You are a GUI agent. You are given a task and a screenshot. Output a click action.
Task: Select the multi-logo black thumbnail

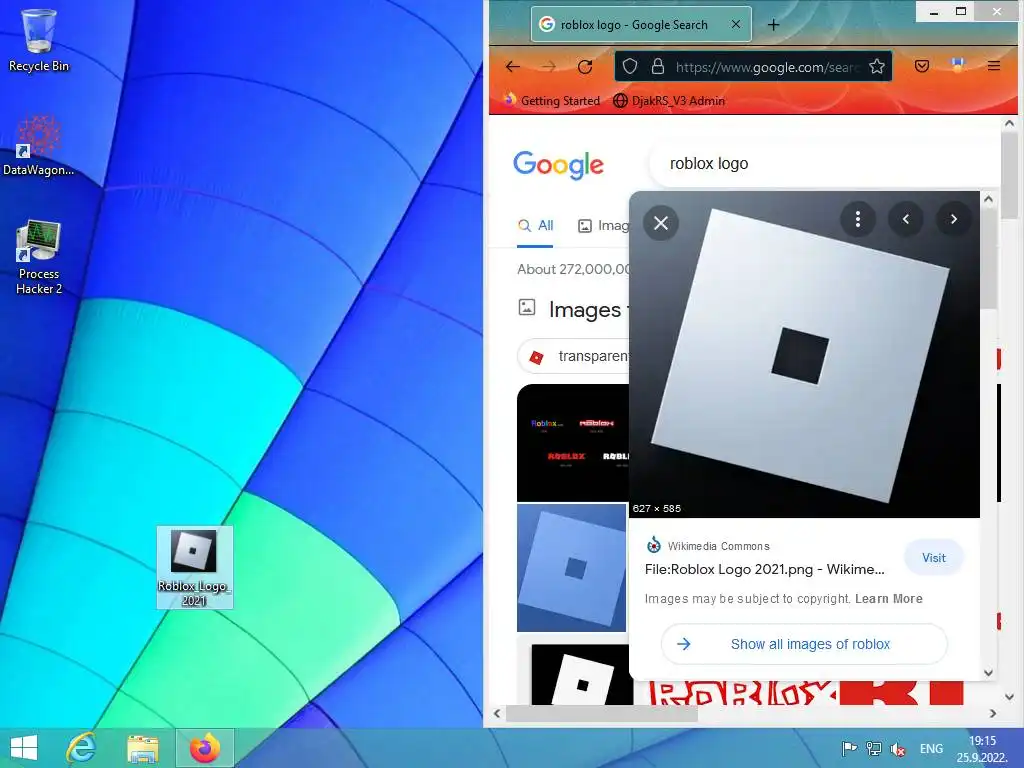coord(573,443)
